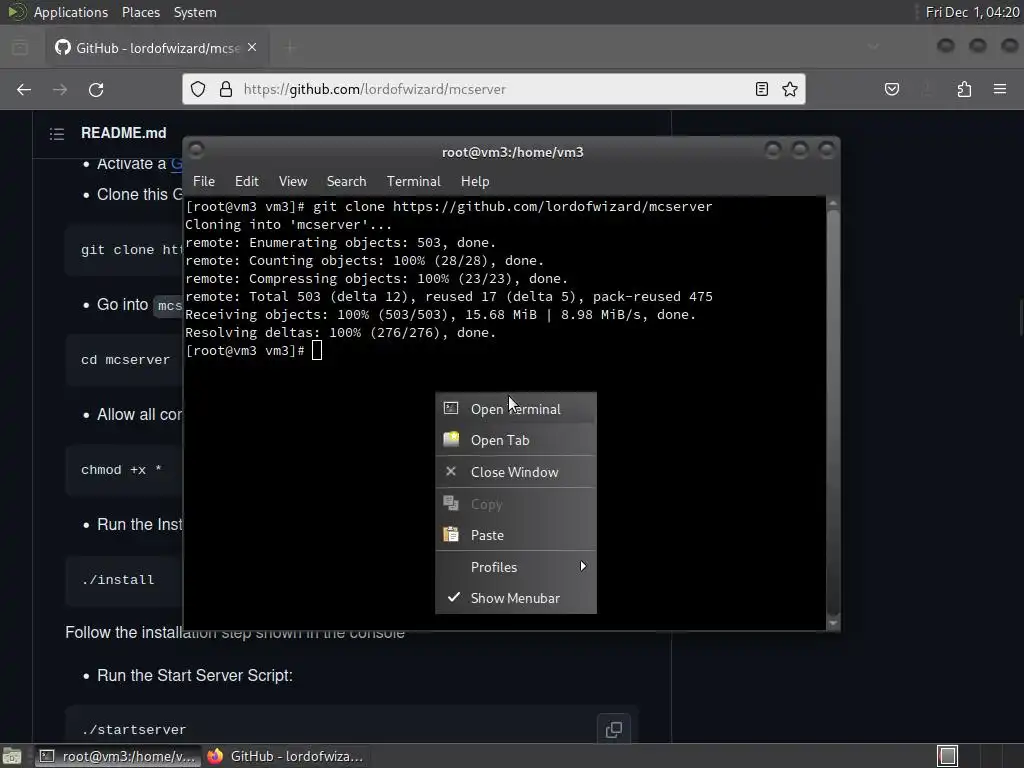
Task: Select Open Tab menu entry
Action: [x=516, y=440]
